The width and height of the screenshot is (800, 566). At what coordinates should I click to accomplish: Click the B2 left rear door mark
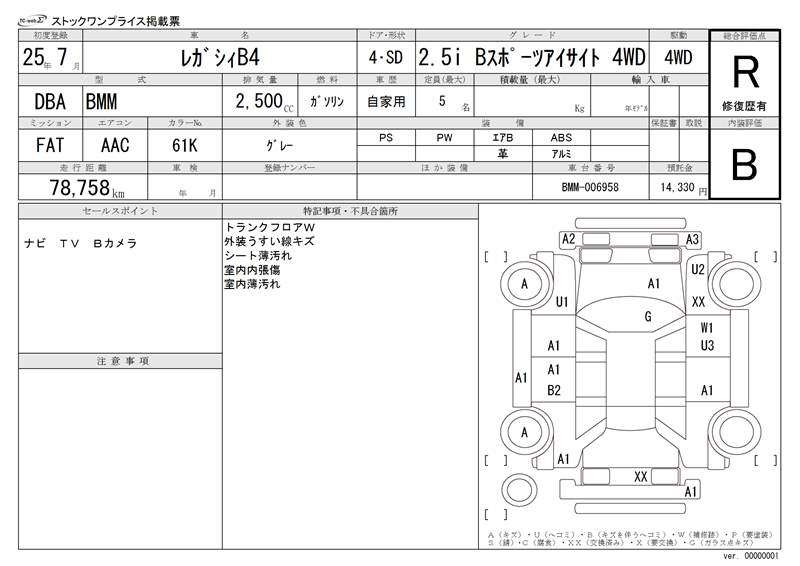click(x=554, y=390)
